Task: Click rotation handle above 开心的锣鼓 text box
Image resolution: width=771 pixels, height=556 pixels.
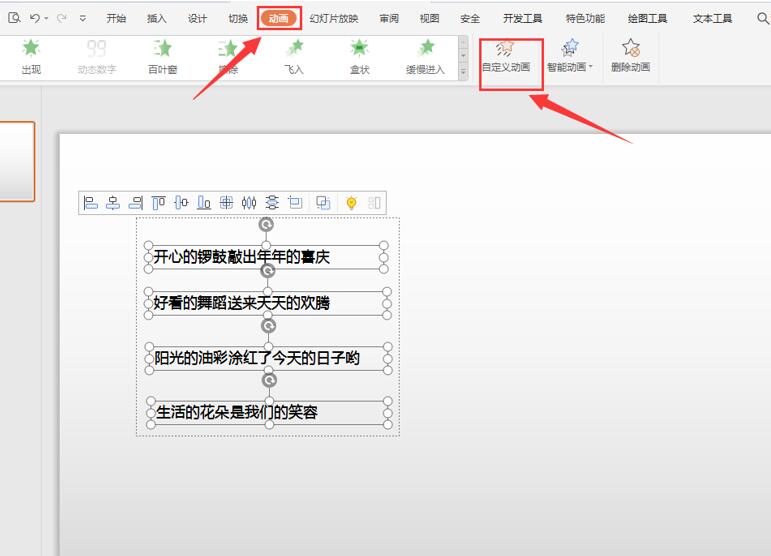Action: [266, 225]
